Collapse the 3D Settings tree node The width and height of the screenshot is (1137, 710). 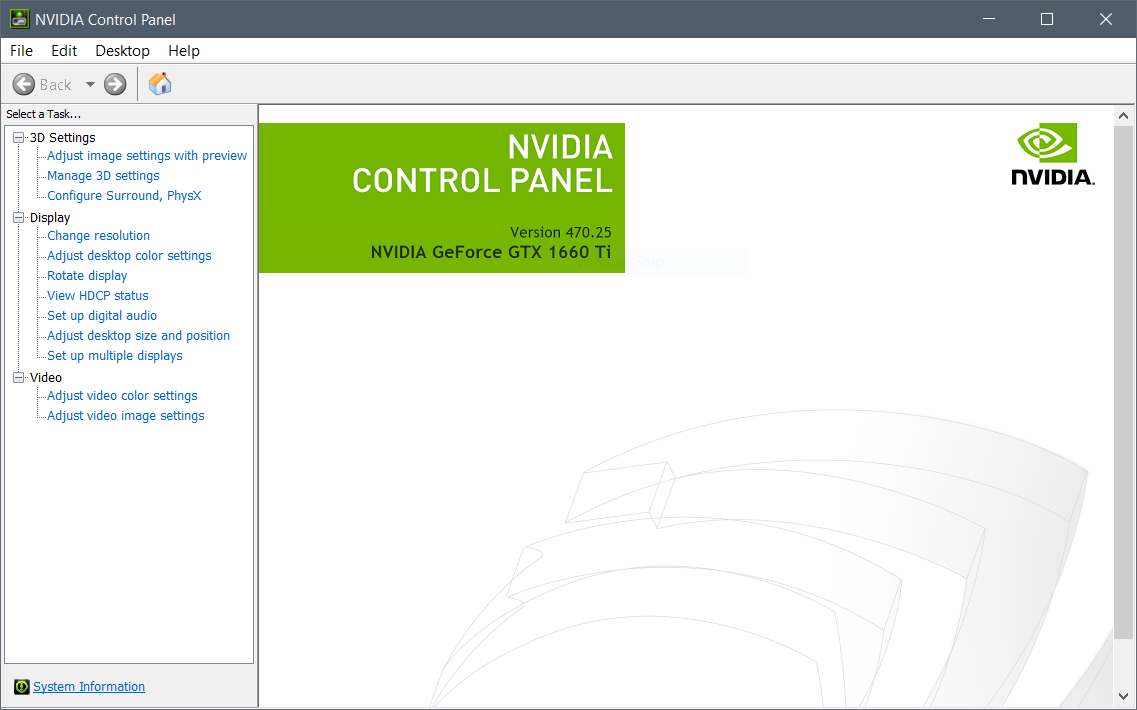point(19,137)
